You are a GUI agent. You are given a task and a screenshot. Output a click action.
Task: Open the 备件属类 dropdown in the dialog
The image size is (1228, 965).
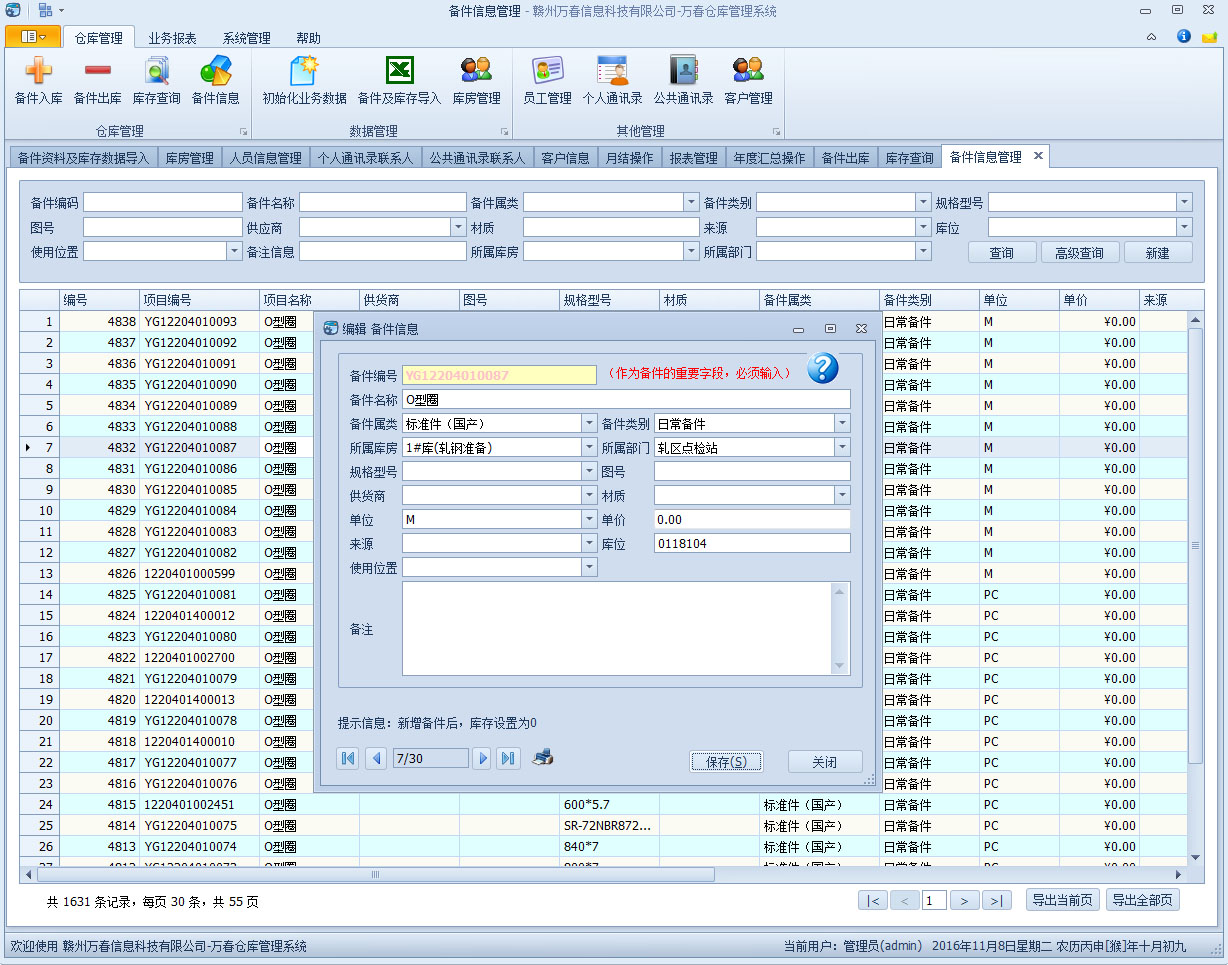coord(589,423)
